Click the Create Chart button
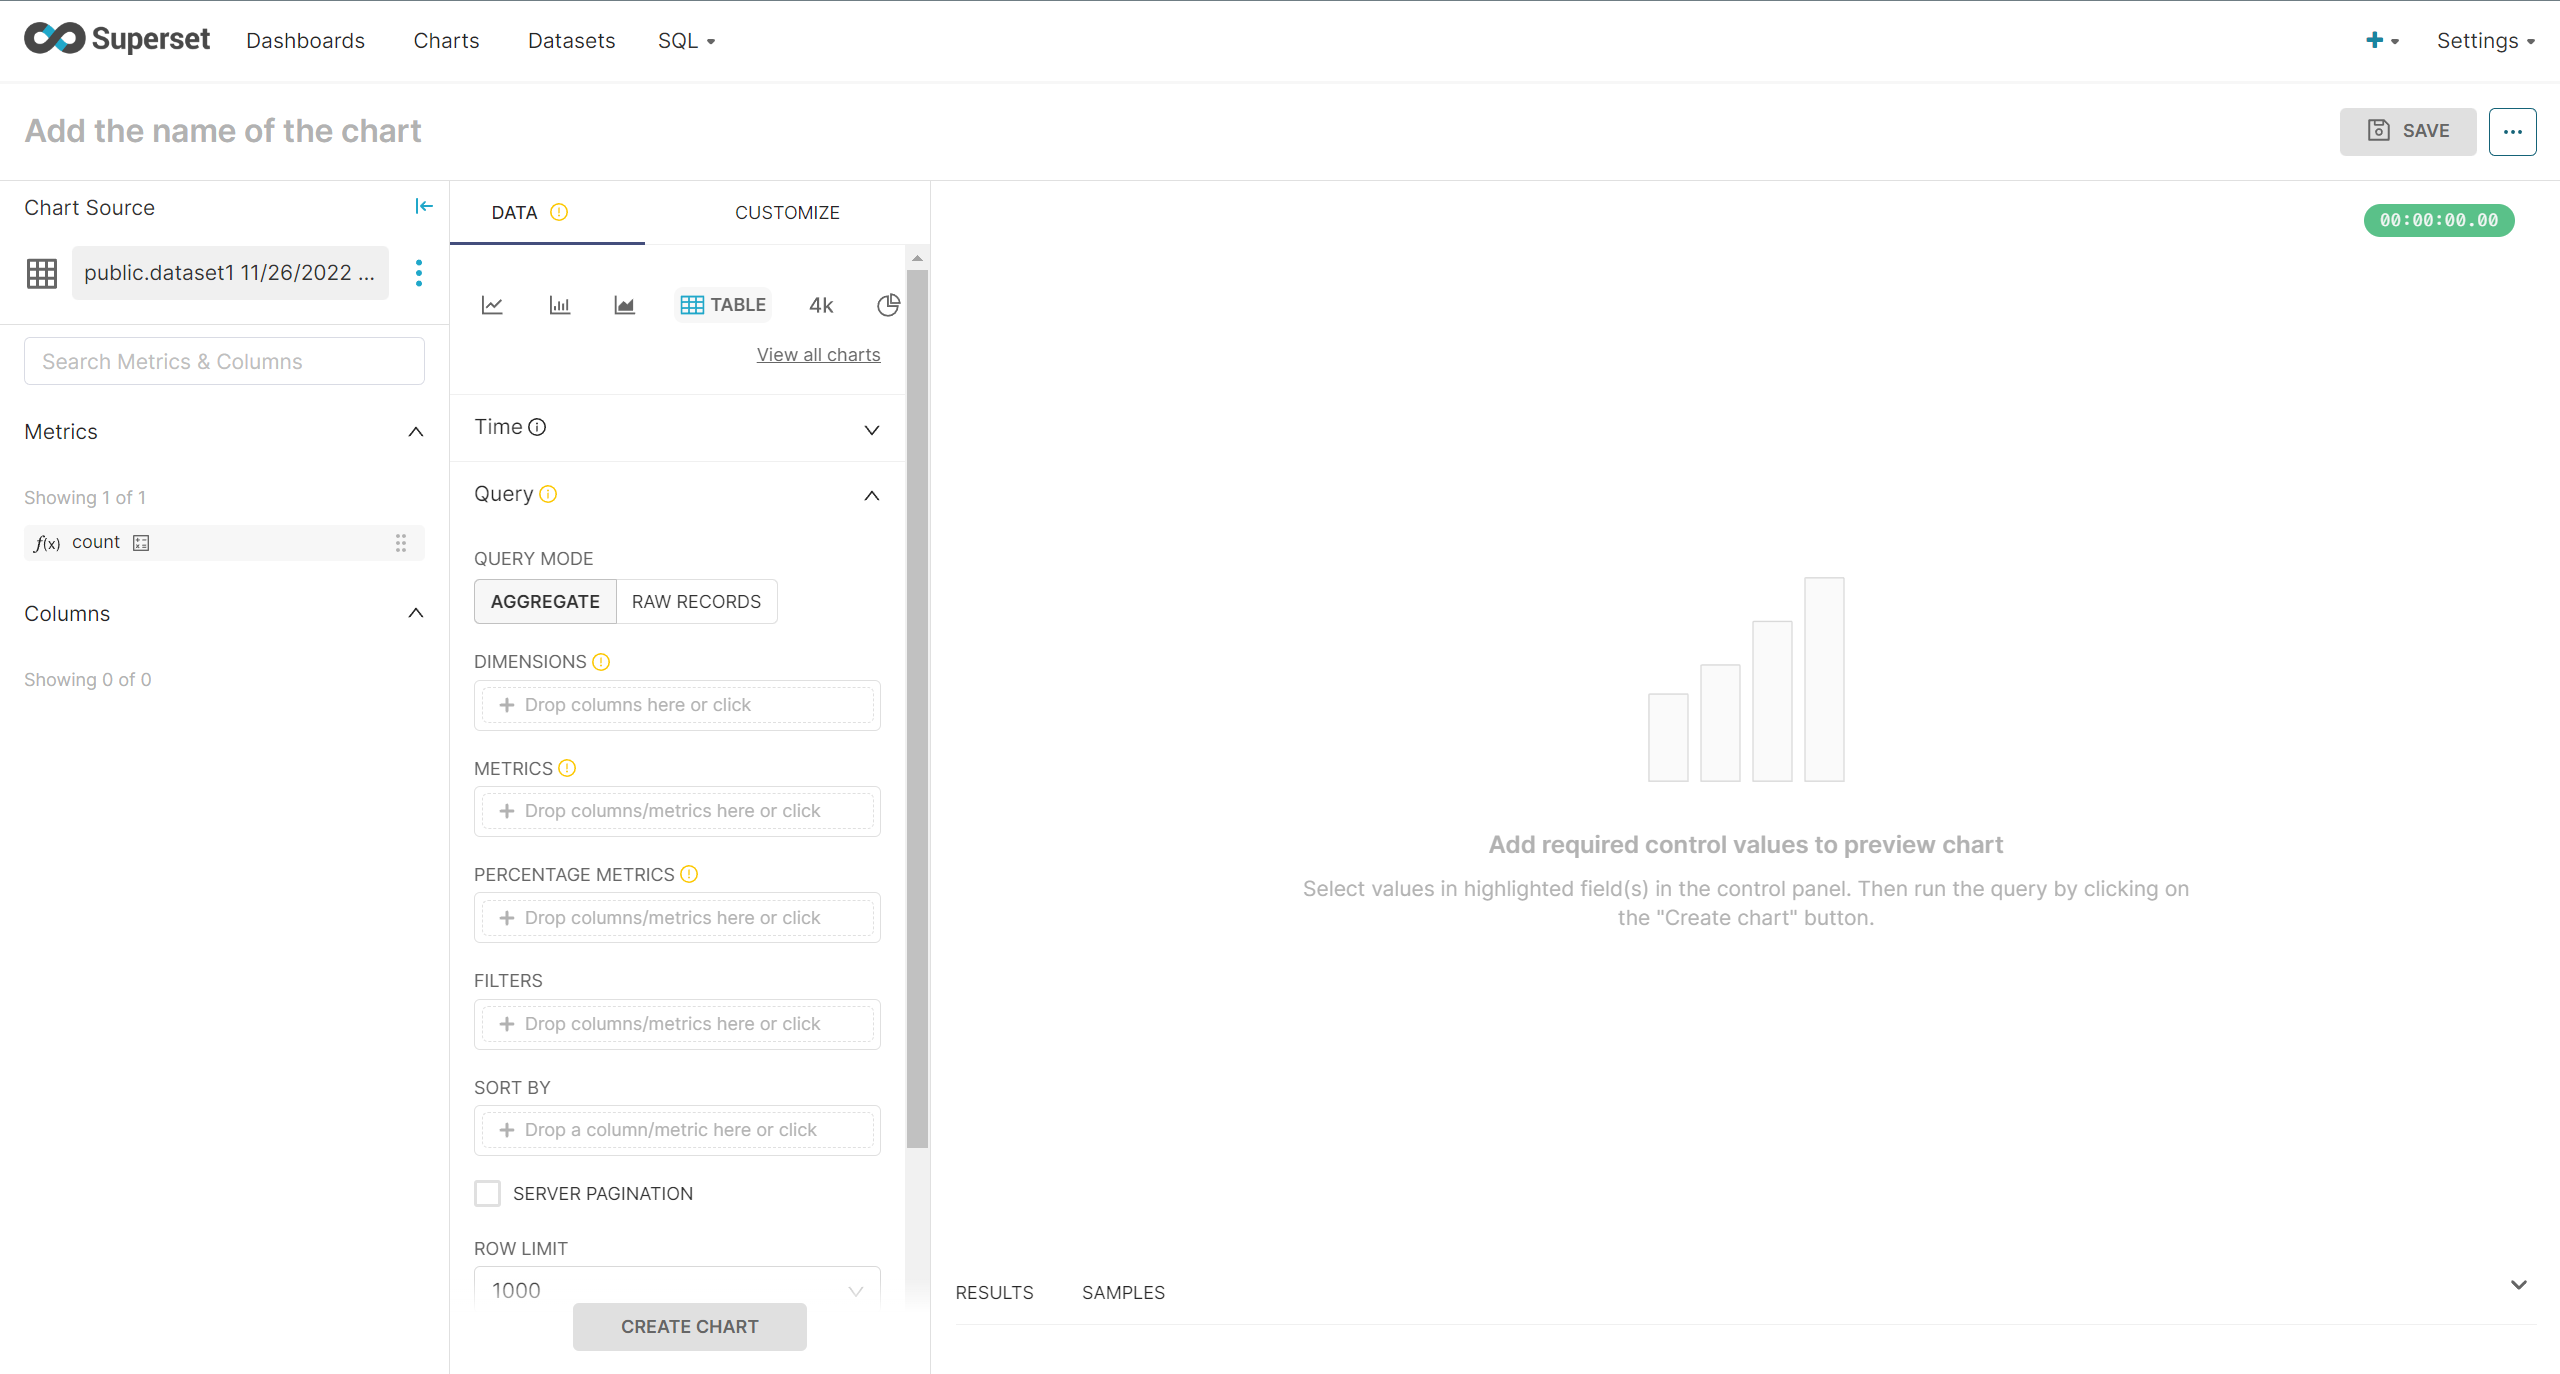 [x=689, y=1326]
